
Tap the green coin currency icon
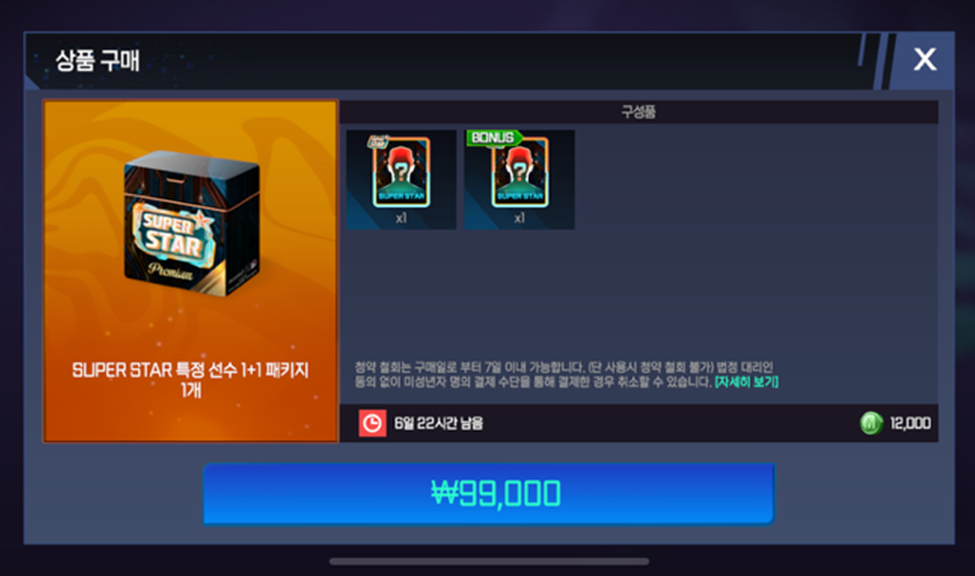871,424
